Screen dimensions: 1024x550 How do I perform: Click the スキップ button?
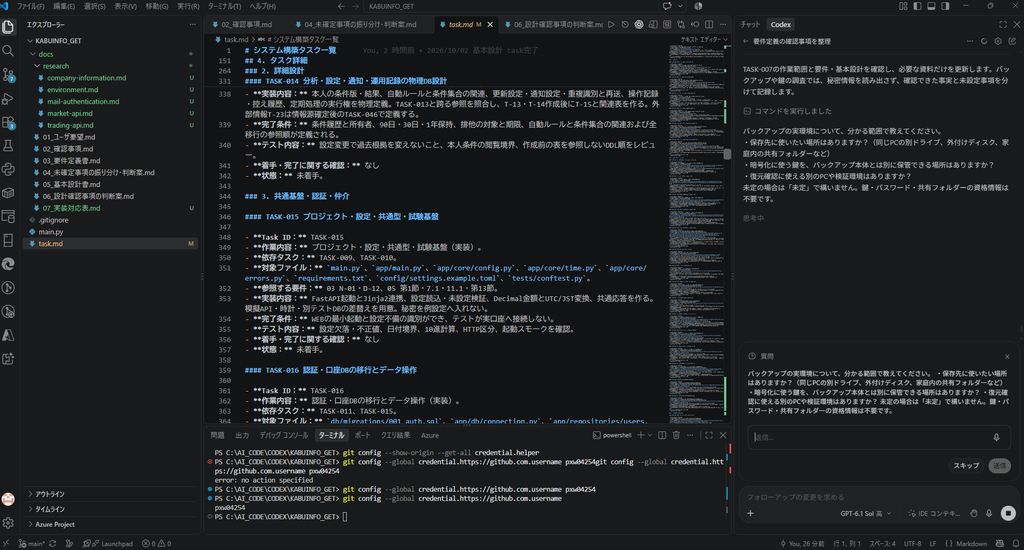tap(966, 466)
